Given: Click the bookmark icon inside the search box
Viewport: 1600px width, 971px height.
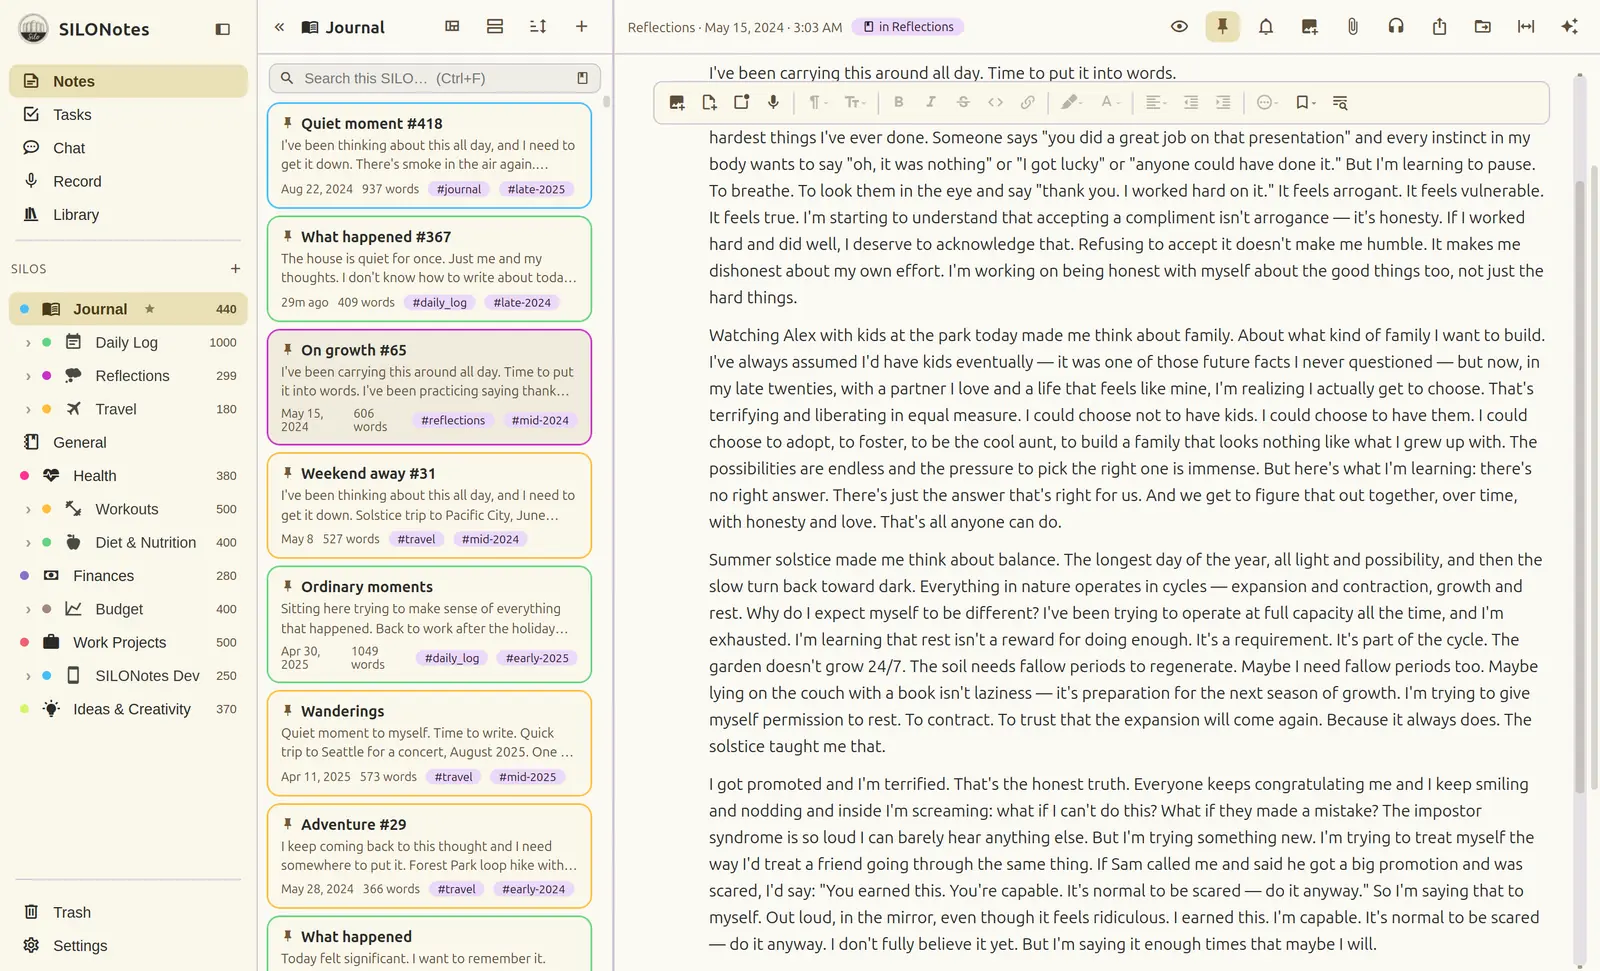Looking at the screenshot, I should (x=583, y=78).
